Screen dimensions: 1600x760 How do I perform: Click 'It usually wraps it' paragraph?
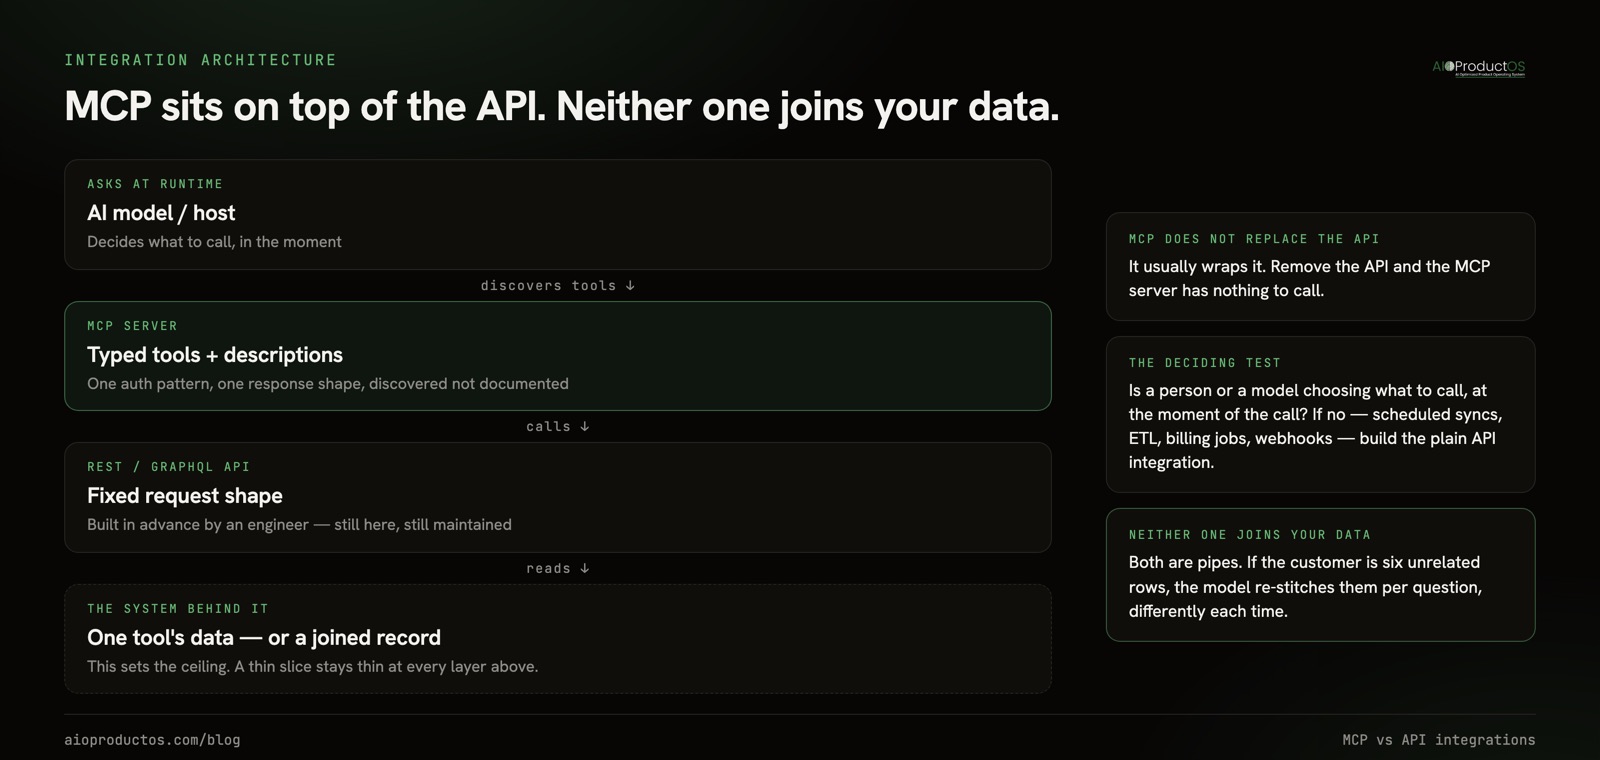(1309, 279)
